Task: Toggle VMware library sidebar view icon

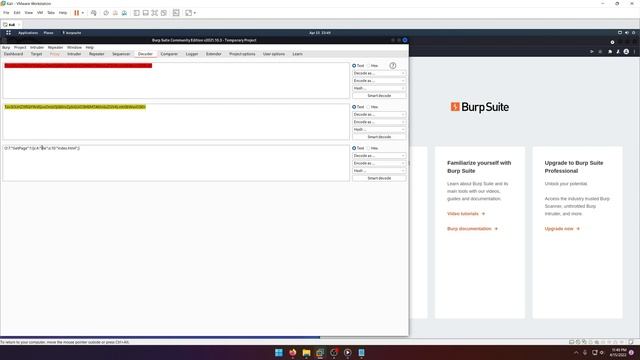Action: 137,13
